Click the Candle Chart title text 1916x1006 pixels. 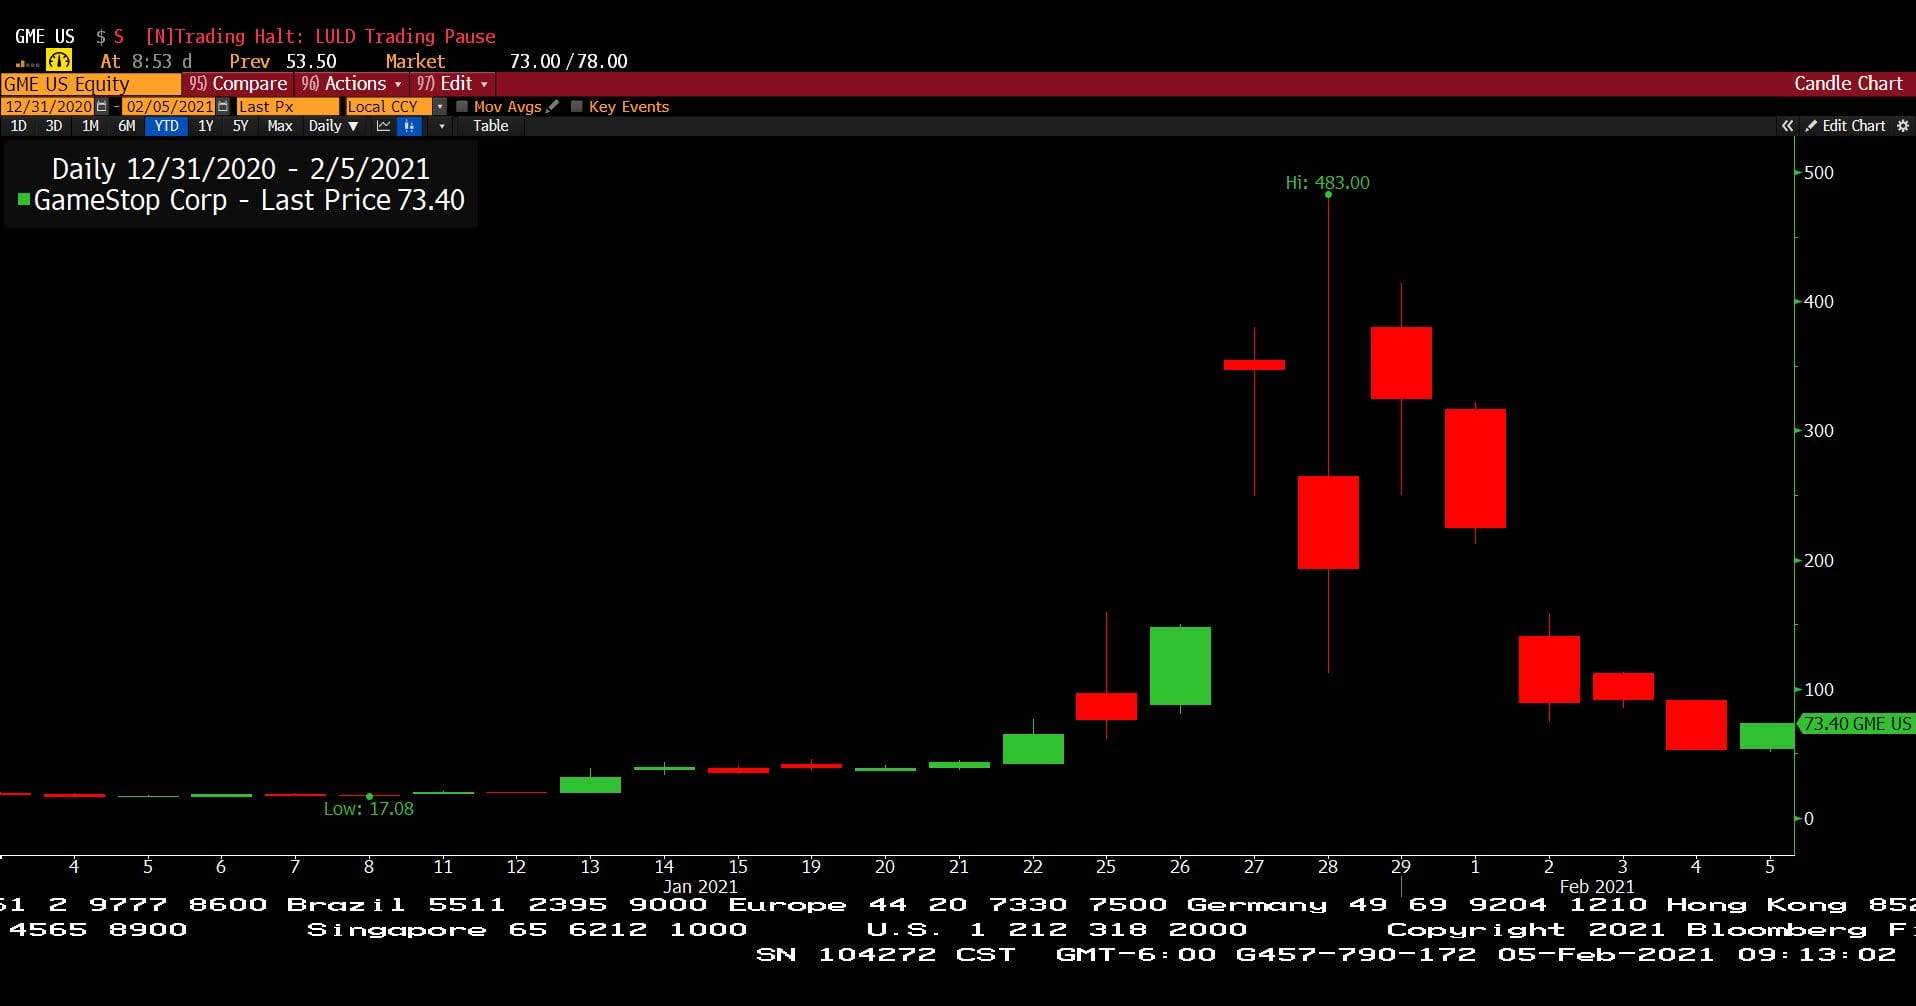1848,84
